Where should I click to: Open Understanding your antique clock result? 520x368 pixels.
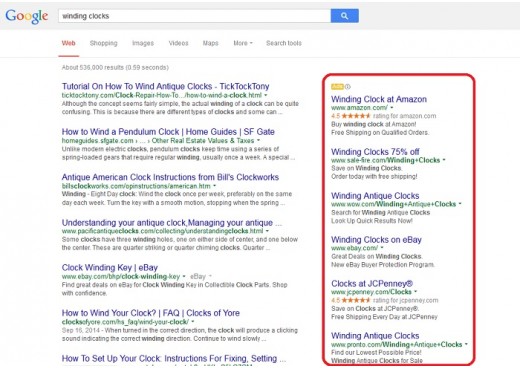click(172, 222)
